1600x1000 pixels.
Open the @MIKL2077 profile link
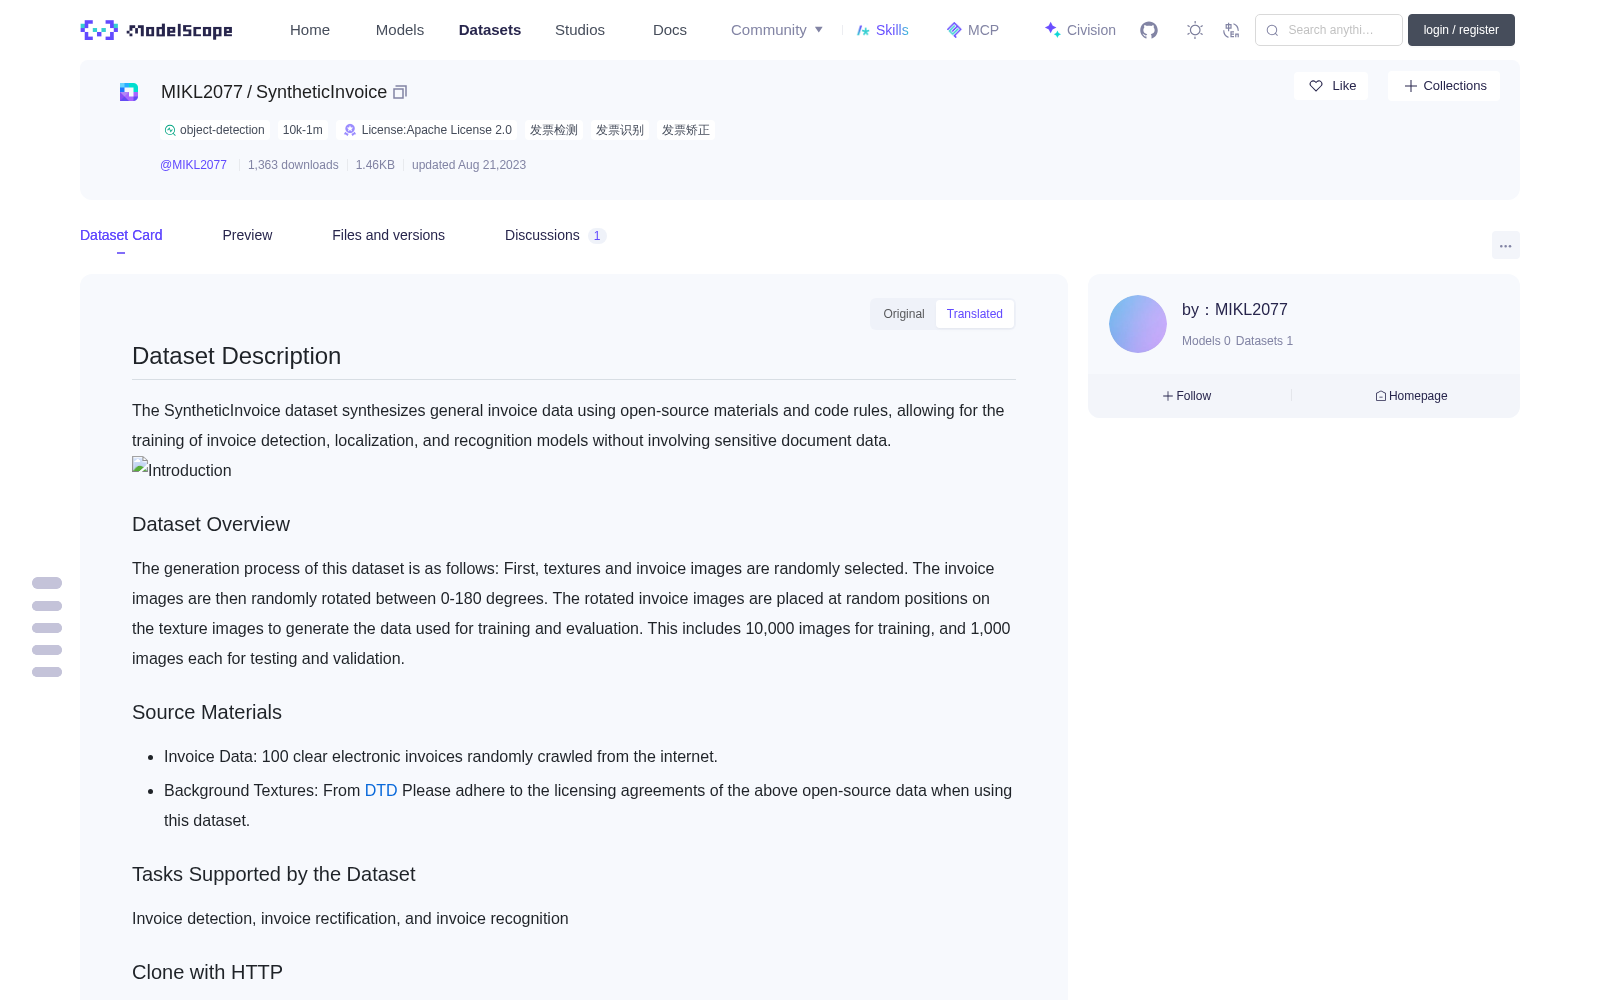click(x=194, y=165)
